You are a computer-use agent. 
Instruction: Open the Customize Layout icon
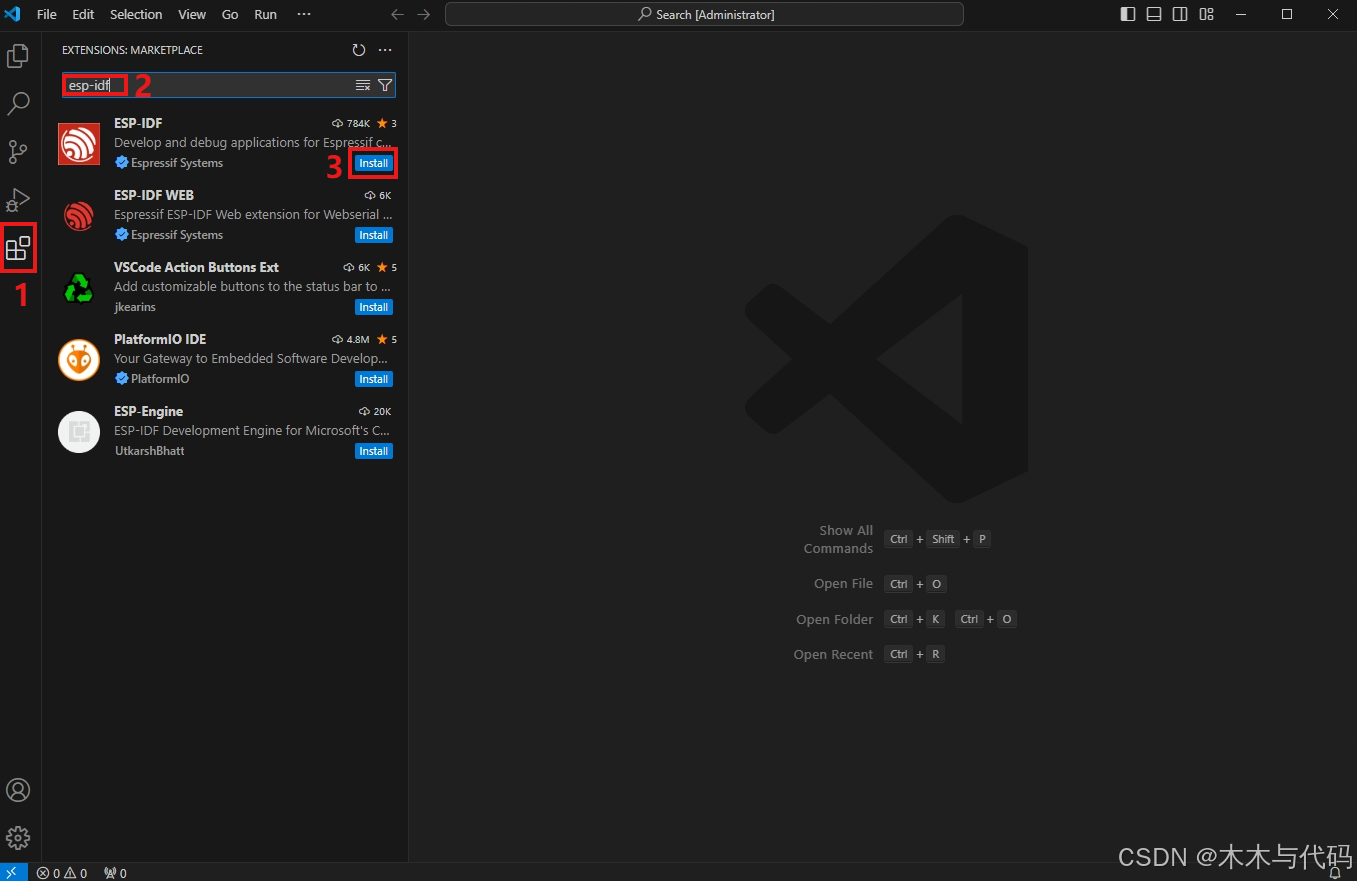[x=1207, y=14]
